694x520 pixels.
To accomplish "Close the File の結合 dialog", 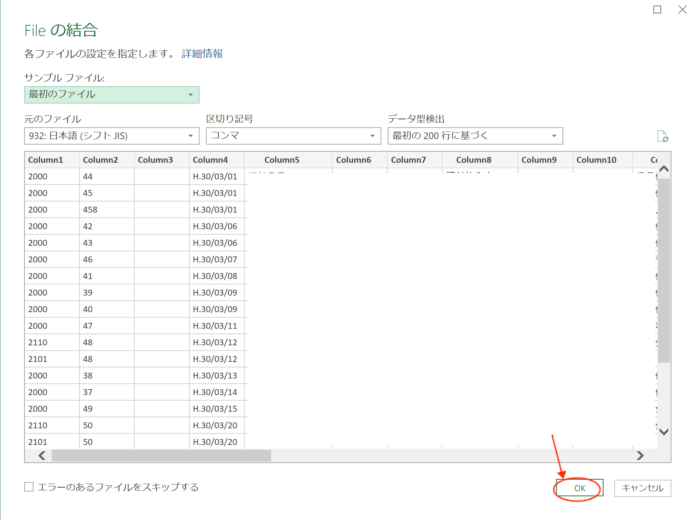I will pos(684,10).
